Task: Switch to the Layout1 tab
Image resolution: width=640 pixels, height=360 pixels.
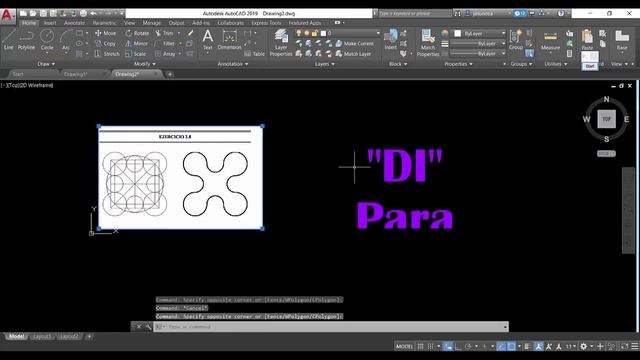Action: pos(42,337)
